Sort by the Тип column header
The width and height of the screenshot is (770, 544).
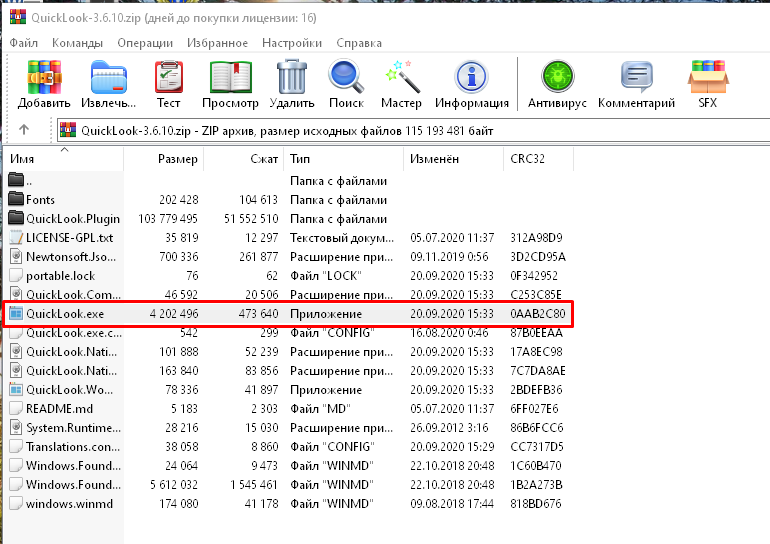coord(343,159)
